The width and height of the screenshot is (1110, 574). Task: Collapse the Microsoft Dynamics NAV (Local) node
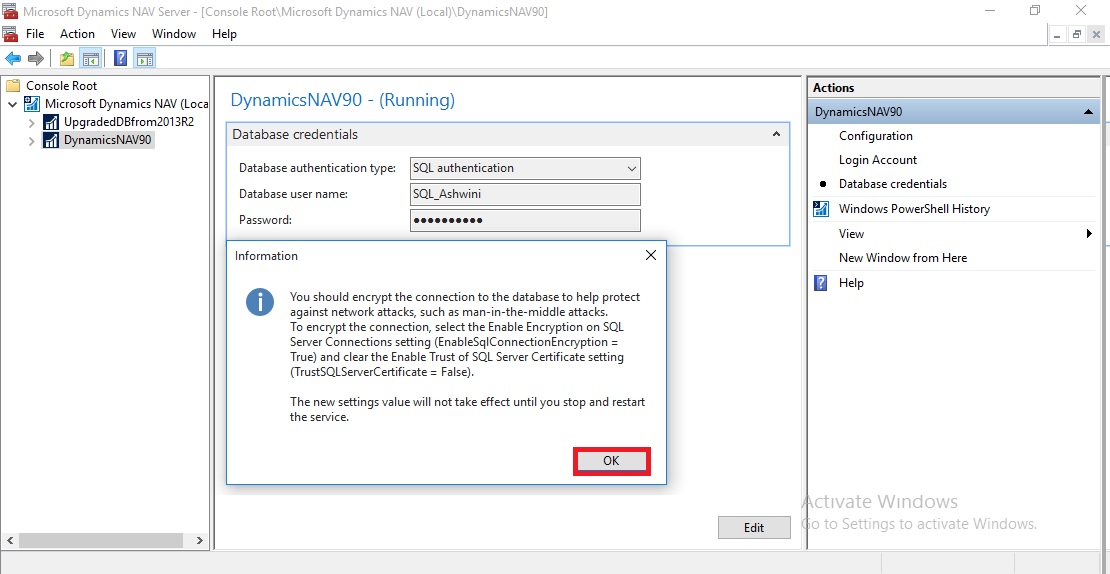[13, 104]
